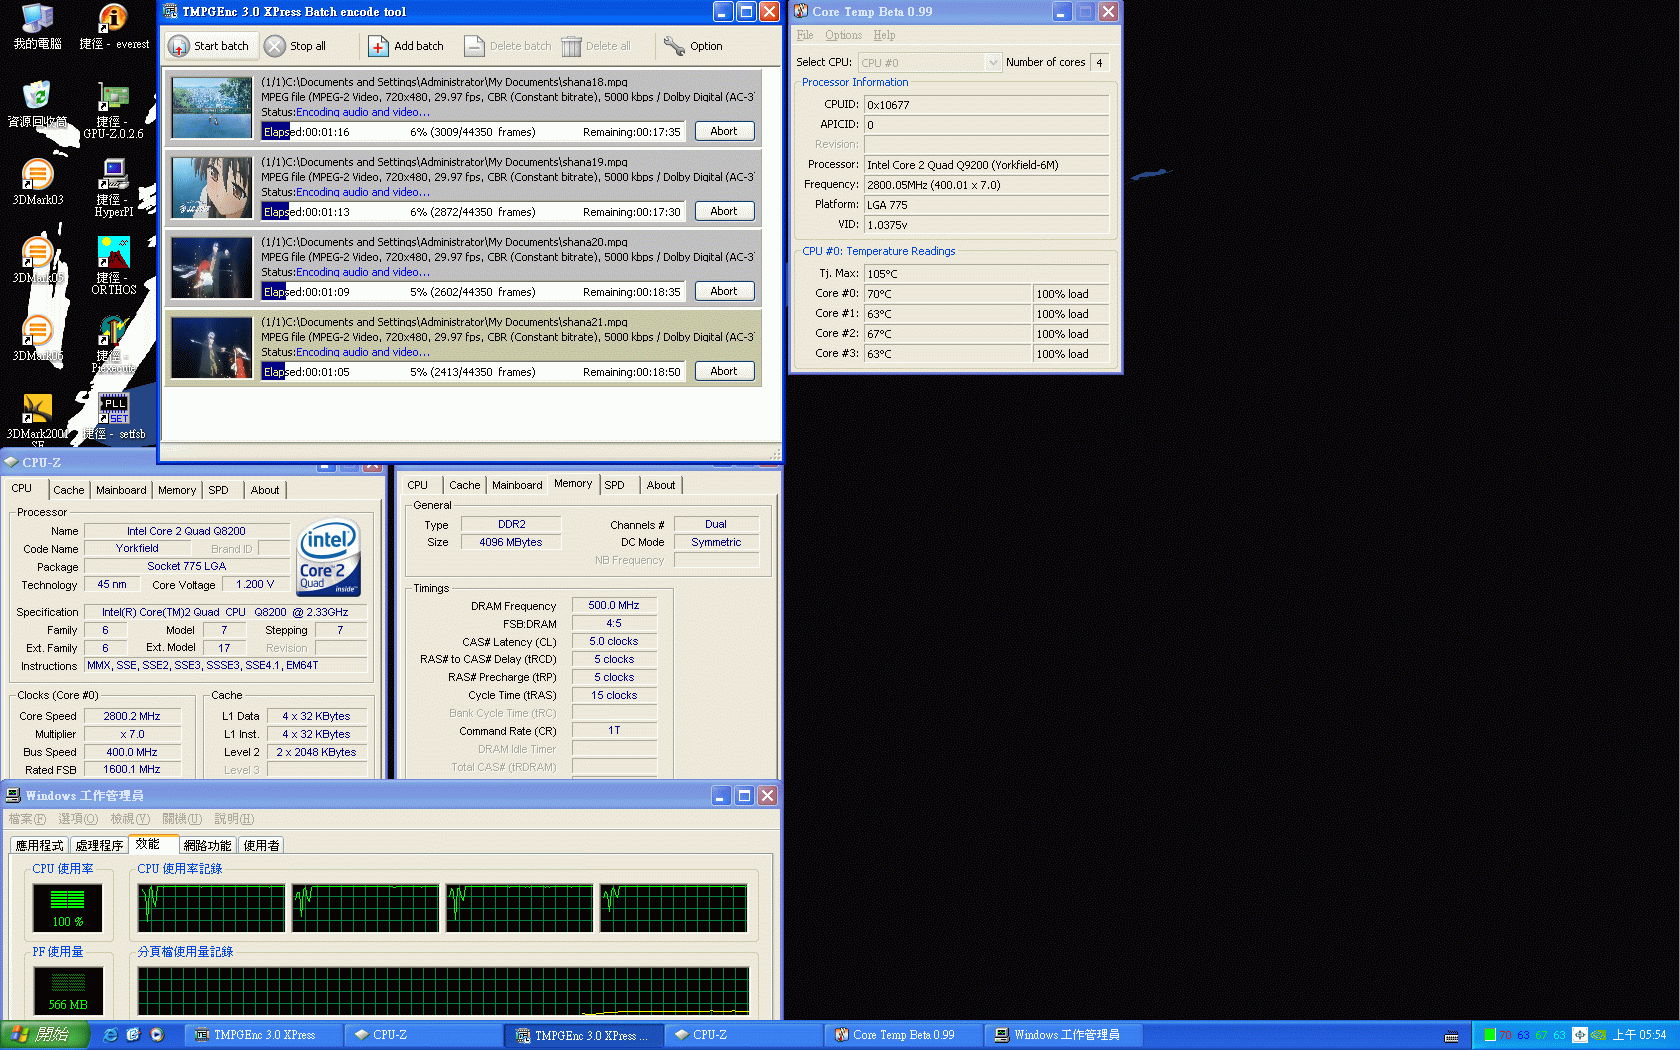1680x1050 pixels.
Task: Abort the shana20.mpg encoding job
Action: point(724,291)
